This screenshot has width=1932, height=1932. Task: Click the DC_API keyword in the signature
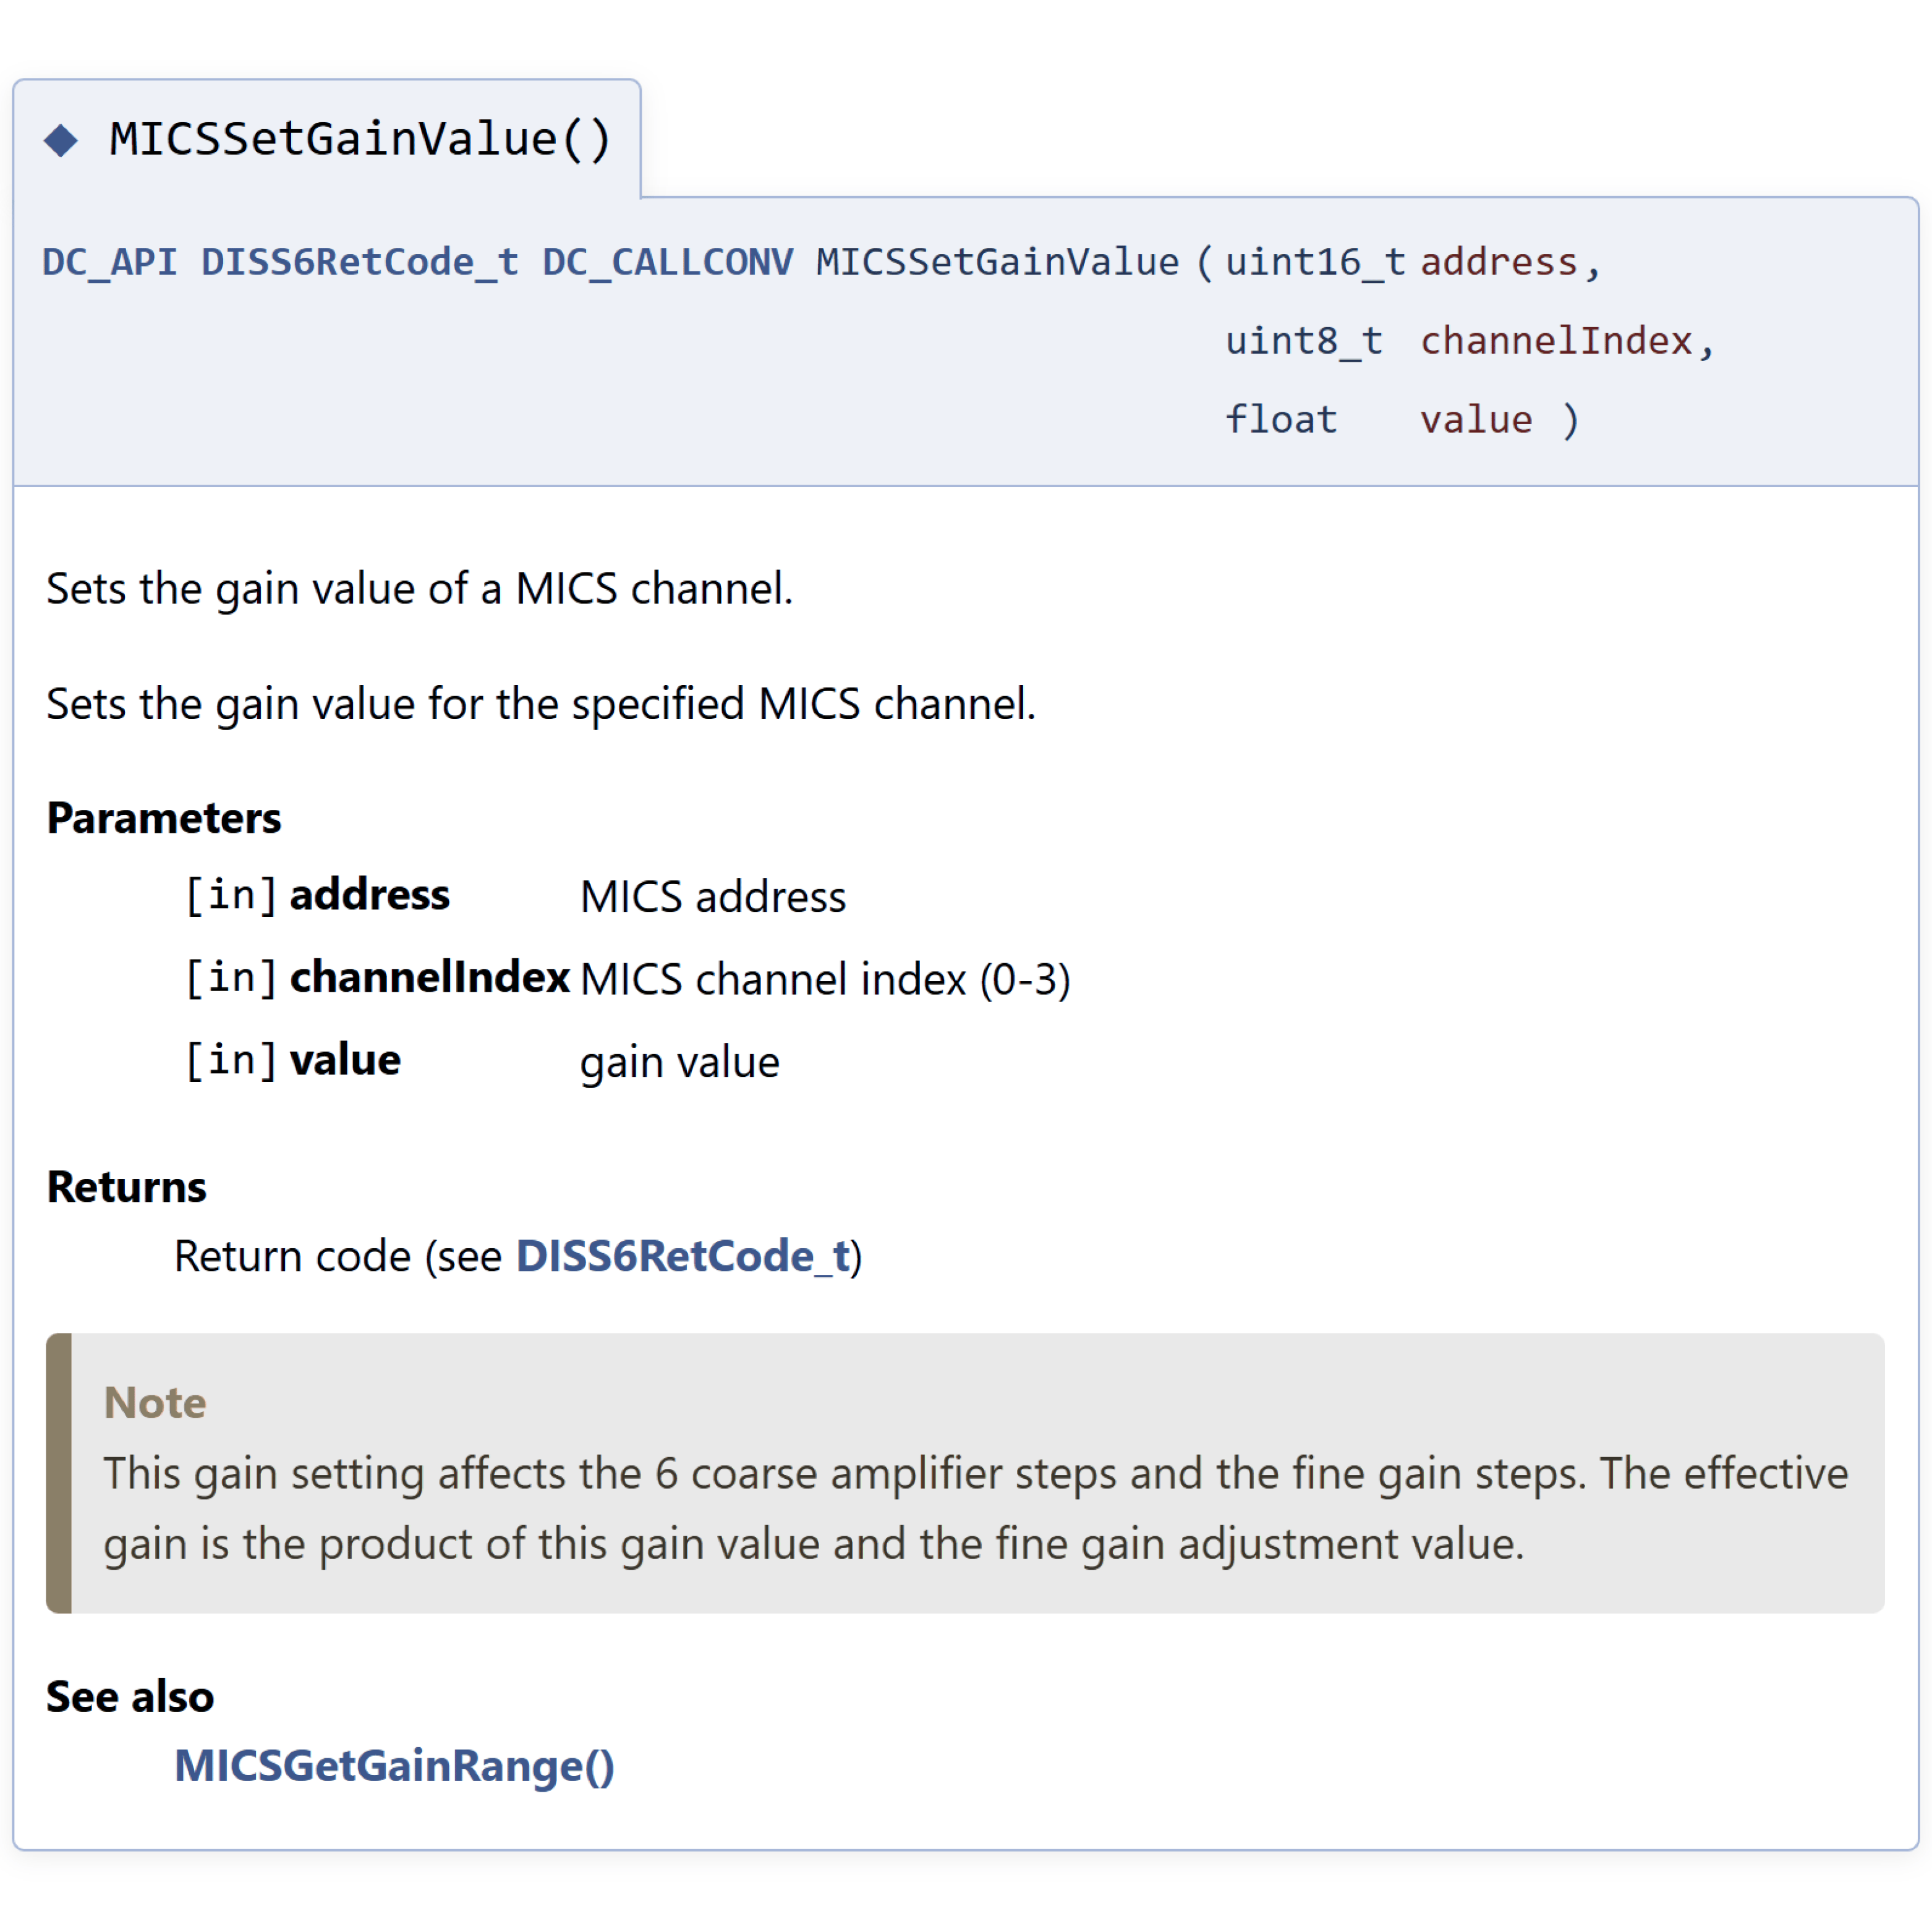[x=110, y=262]
